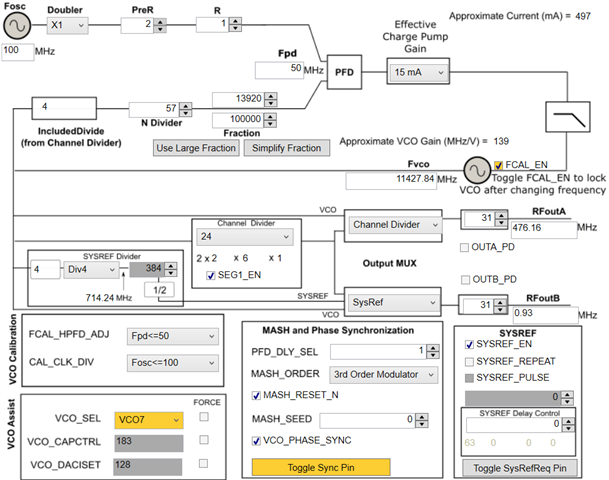Increase the MASH_SEED value
The width and height of the screenshot is (609, 480).
[422, 417]
